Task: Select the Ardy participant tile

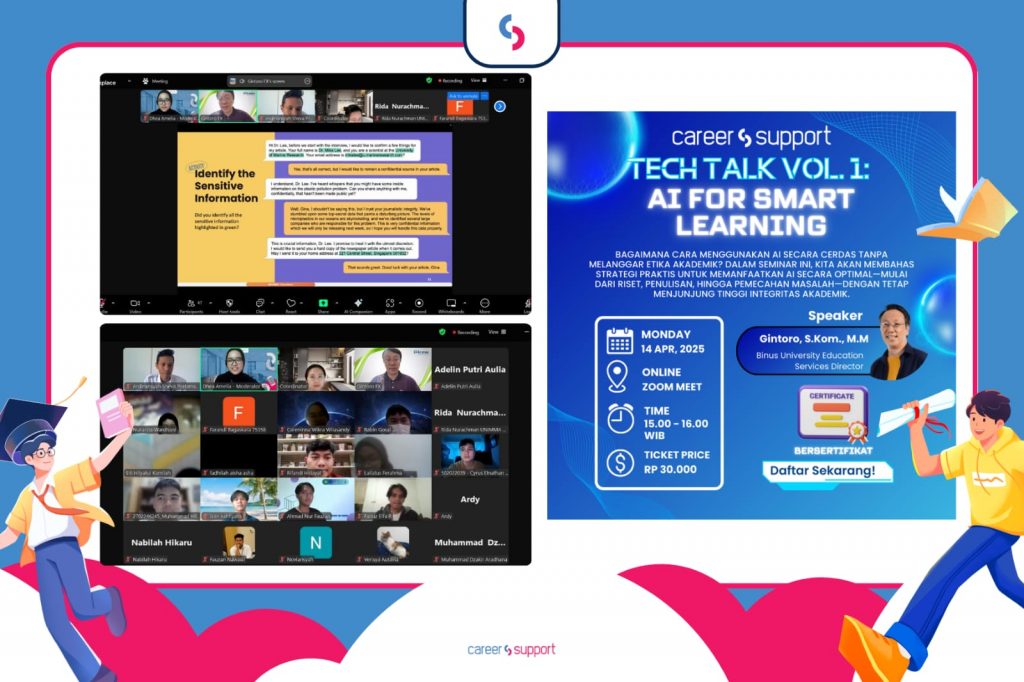Action: (470, 500)
